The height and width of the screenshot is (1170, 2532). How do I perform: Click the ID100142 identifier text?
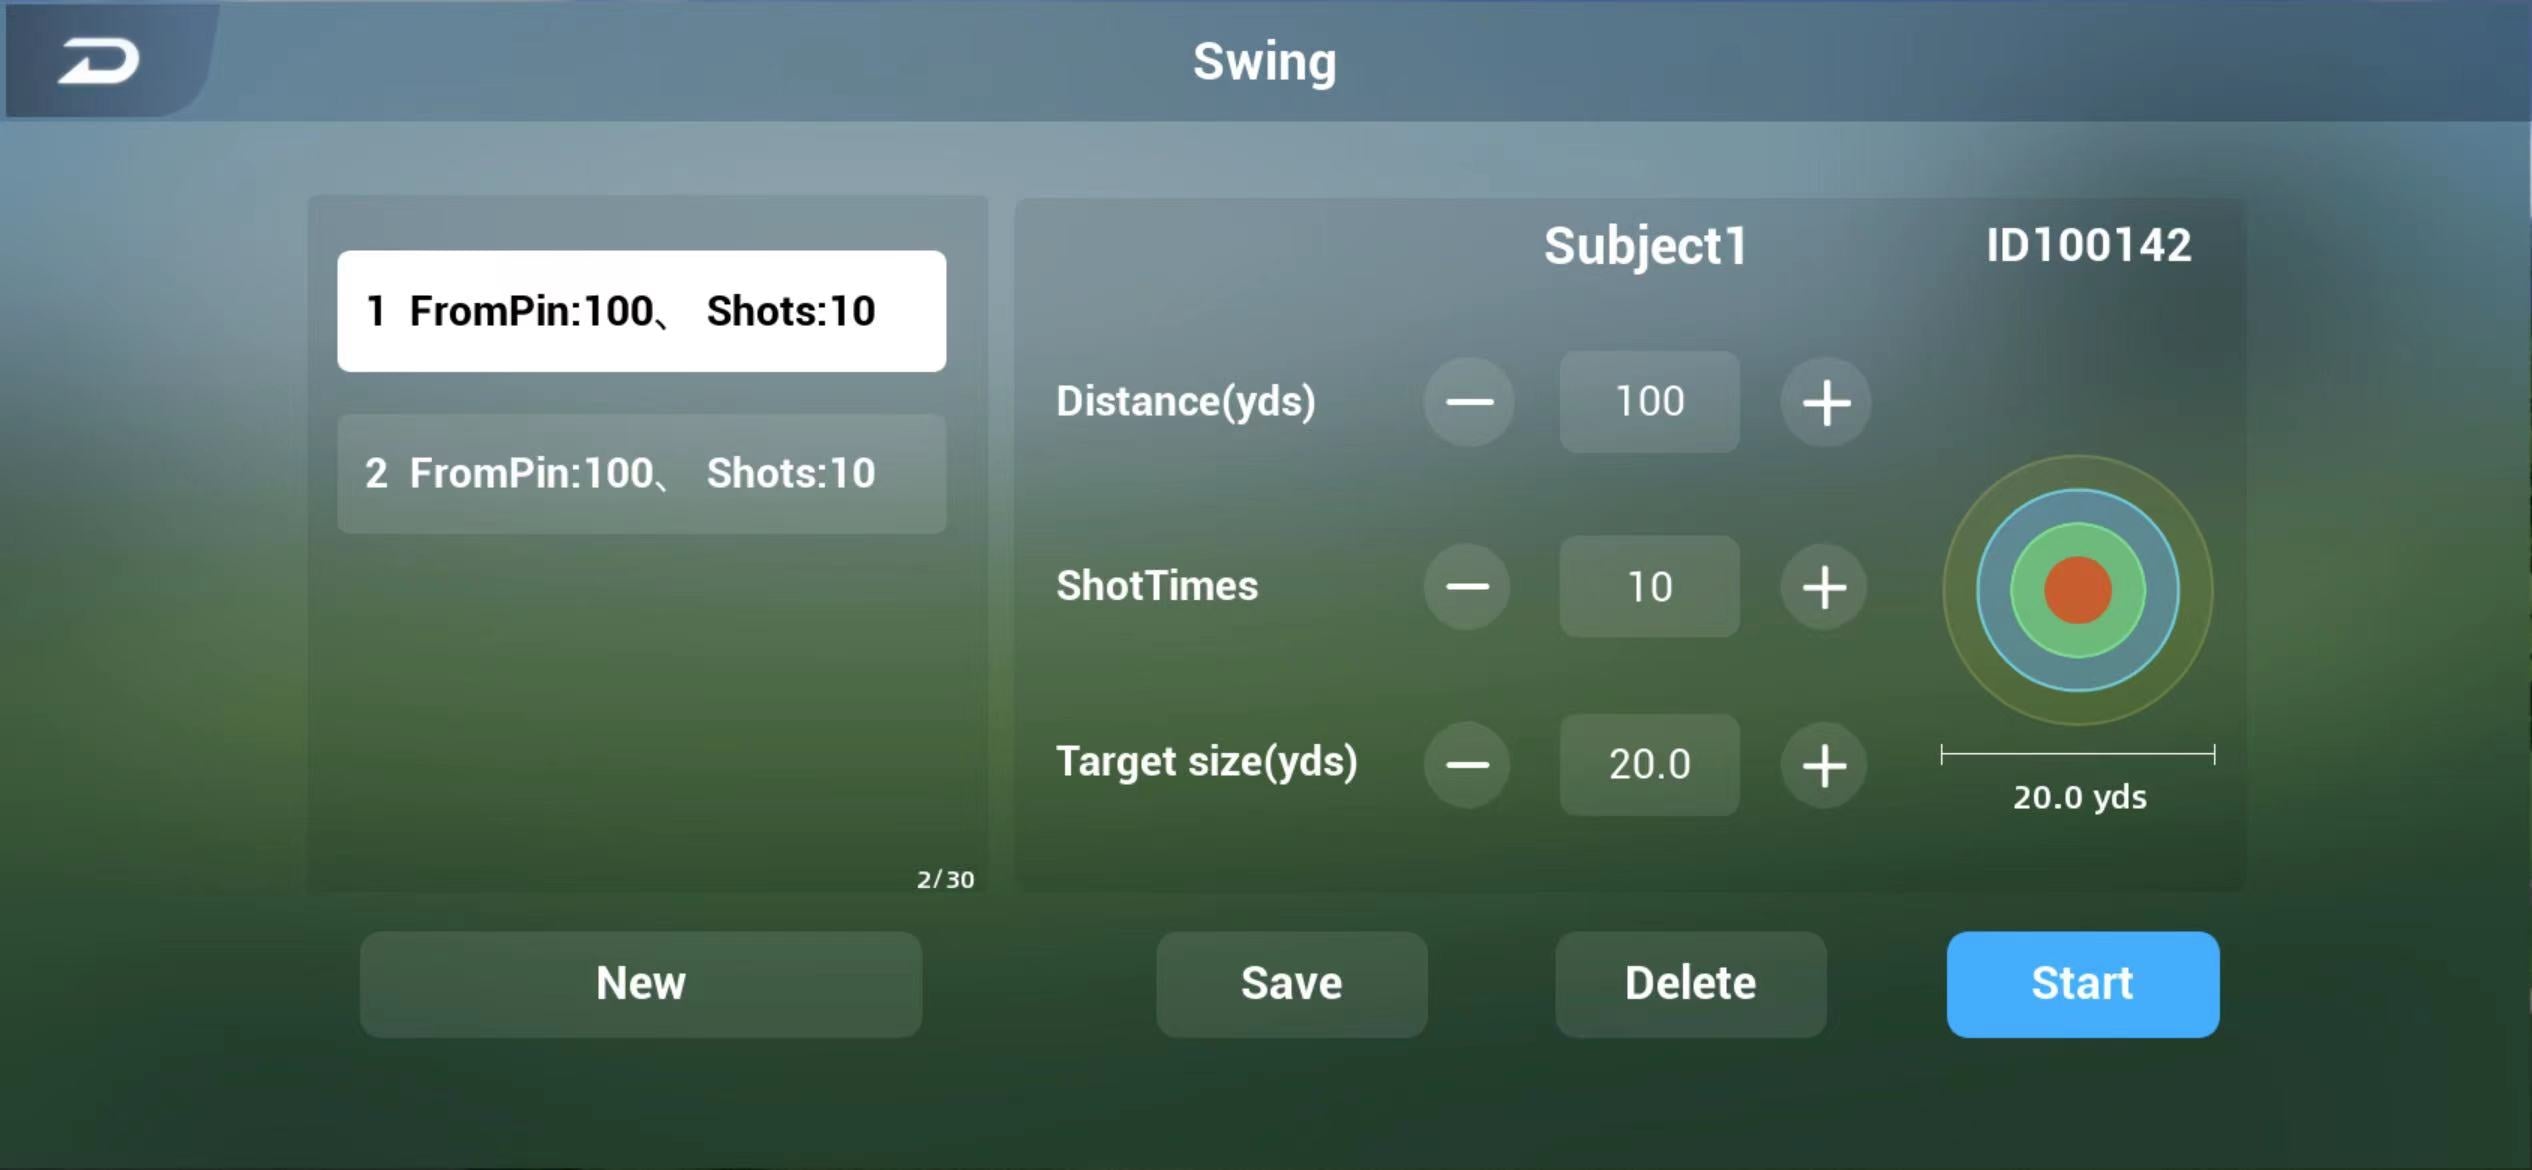click(x=2089, y=245)
